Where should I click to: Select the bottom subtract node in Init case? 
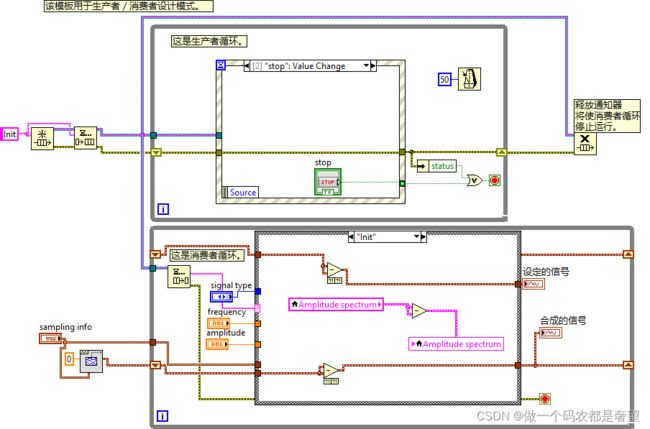(x=331, y=370)
